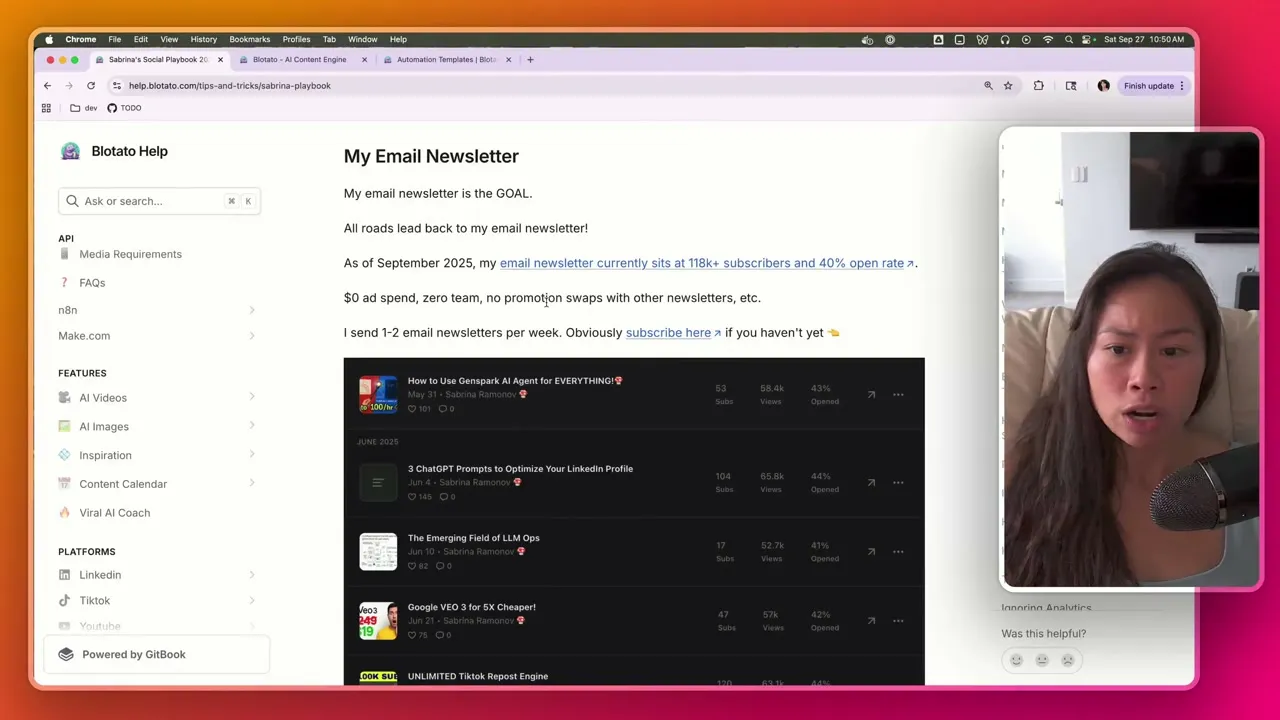Open three-dot menu for ChatGPT Prompts row
This screenshot has height=720, width=1280.
pyautogui.click(x=898, y=483)
